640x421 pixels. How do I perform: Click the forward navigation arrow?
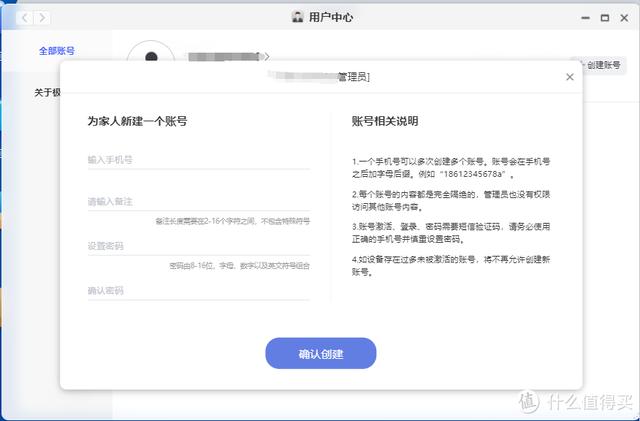tap(42, 18)
